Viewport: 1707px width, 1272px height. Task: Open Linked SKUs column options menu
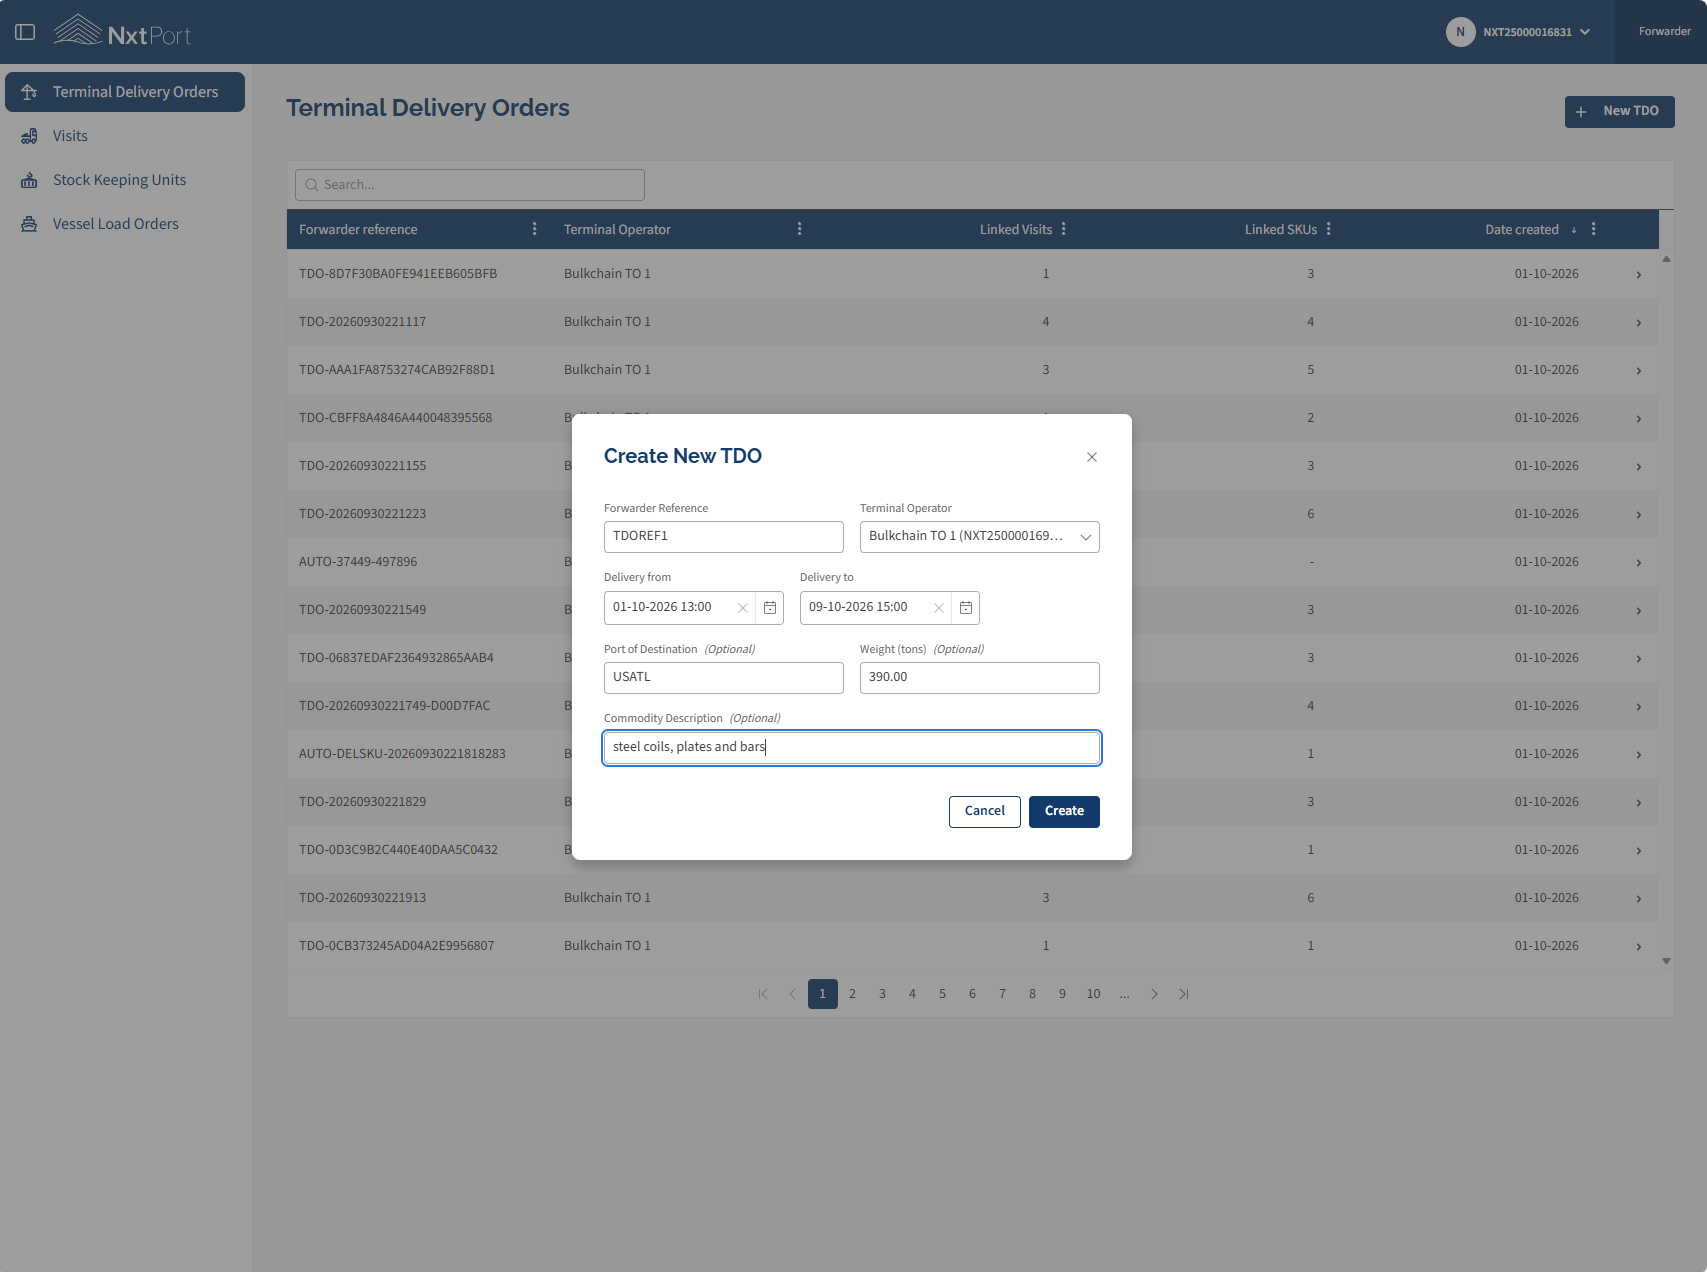tap(1329, 229)
